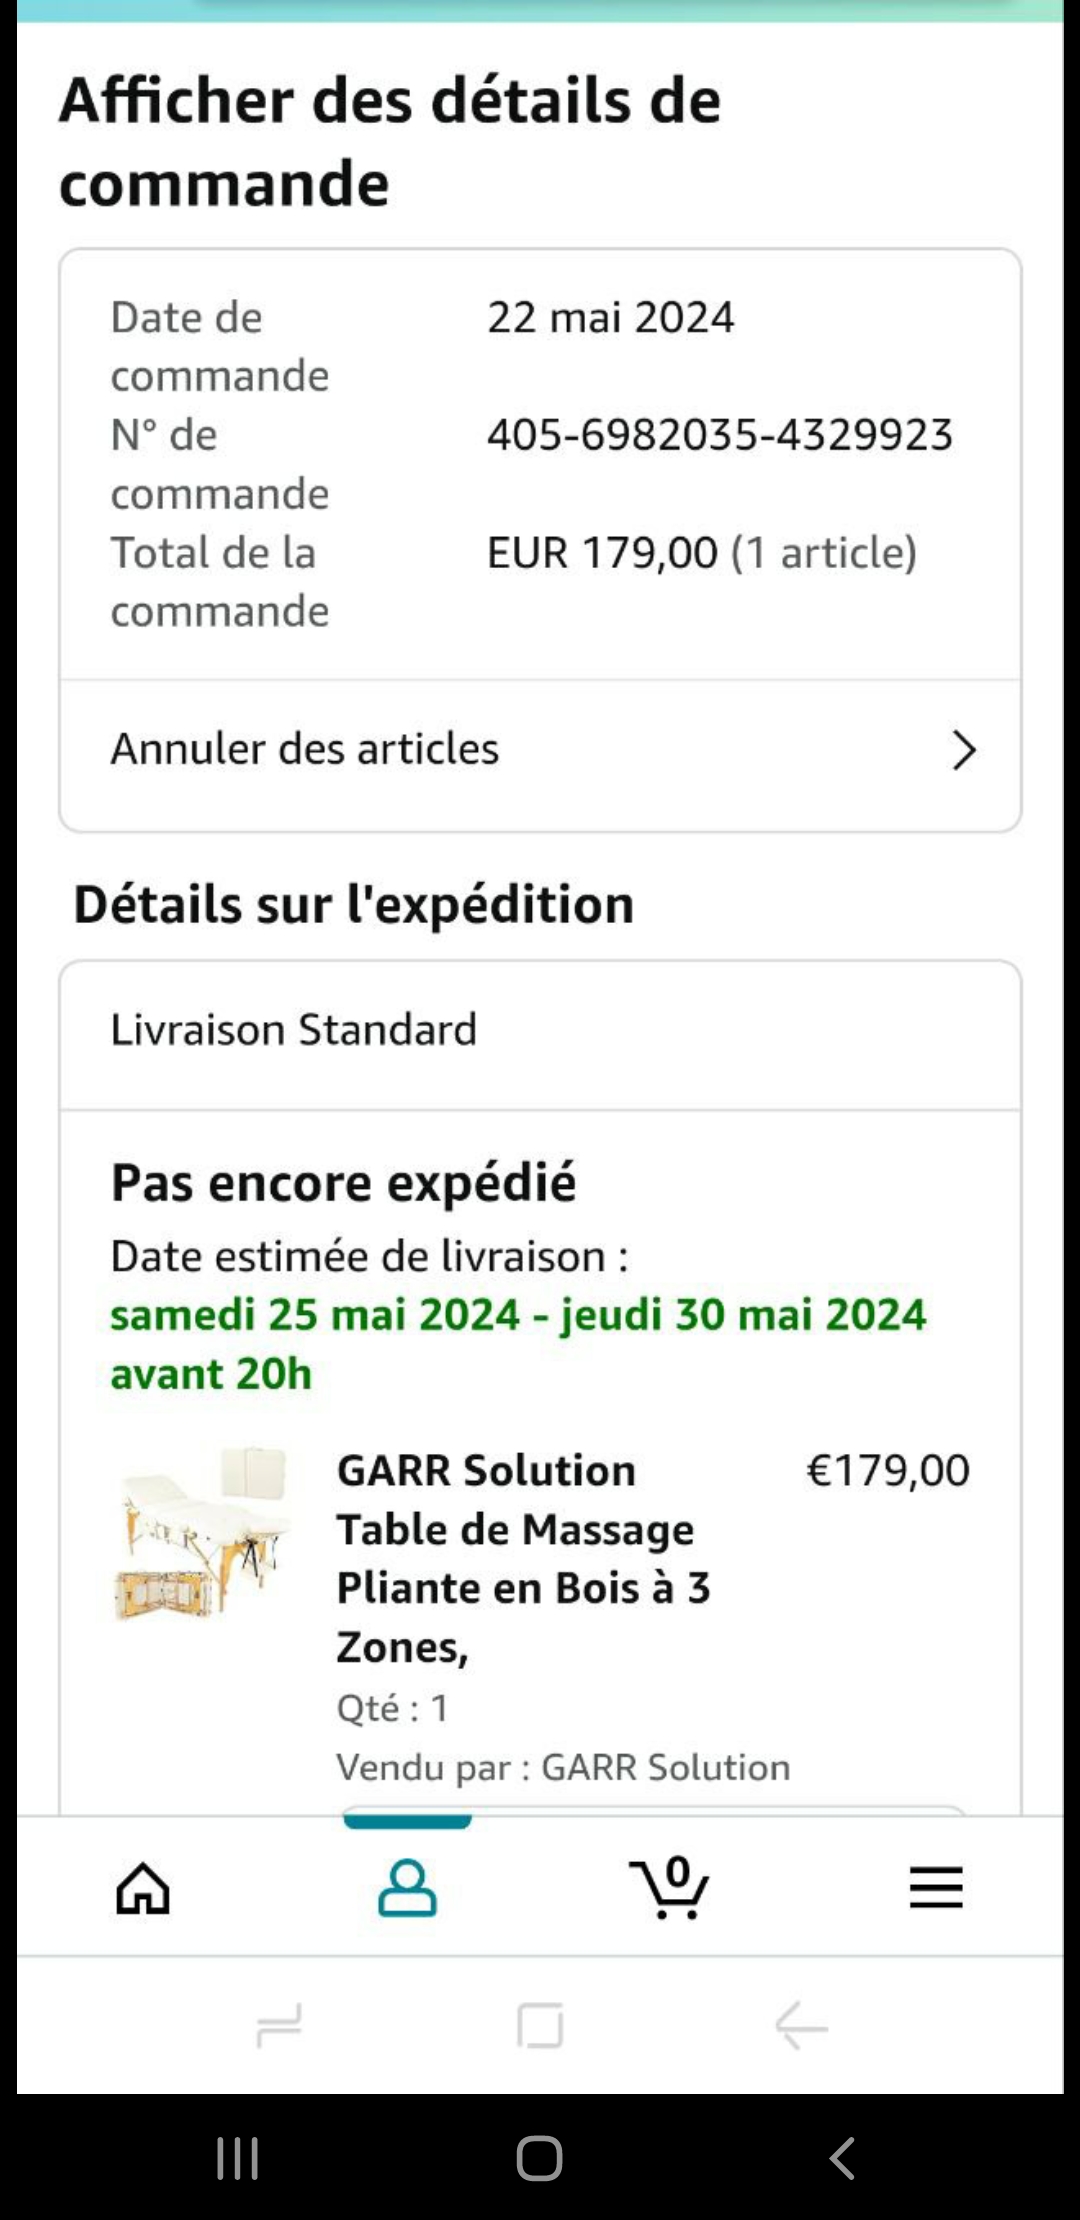Open the account profile tab
The width and height of the screenshot is (1080, 2220).
[407, 1888]
